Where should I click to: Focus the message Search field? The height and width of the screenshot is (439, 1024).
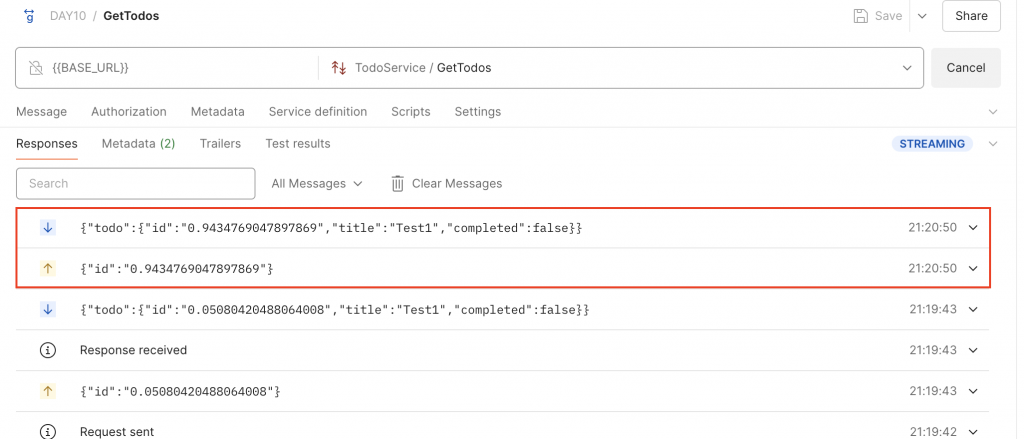(x=136, y=184)
